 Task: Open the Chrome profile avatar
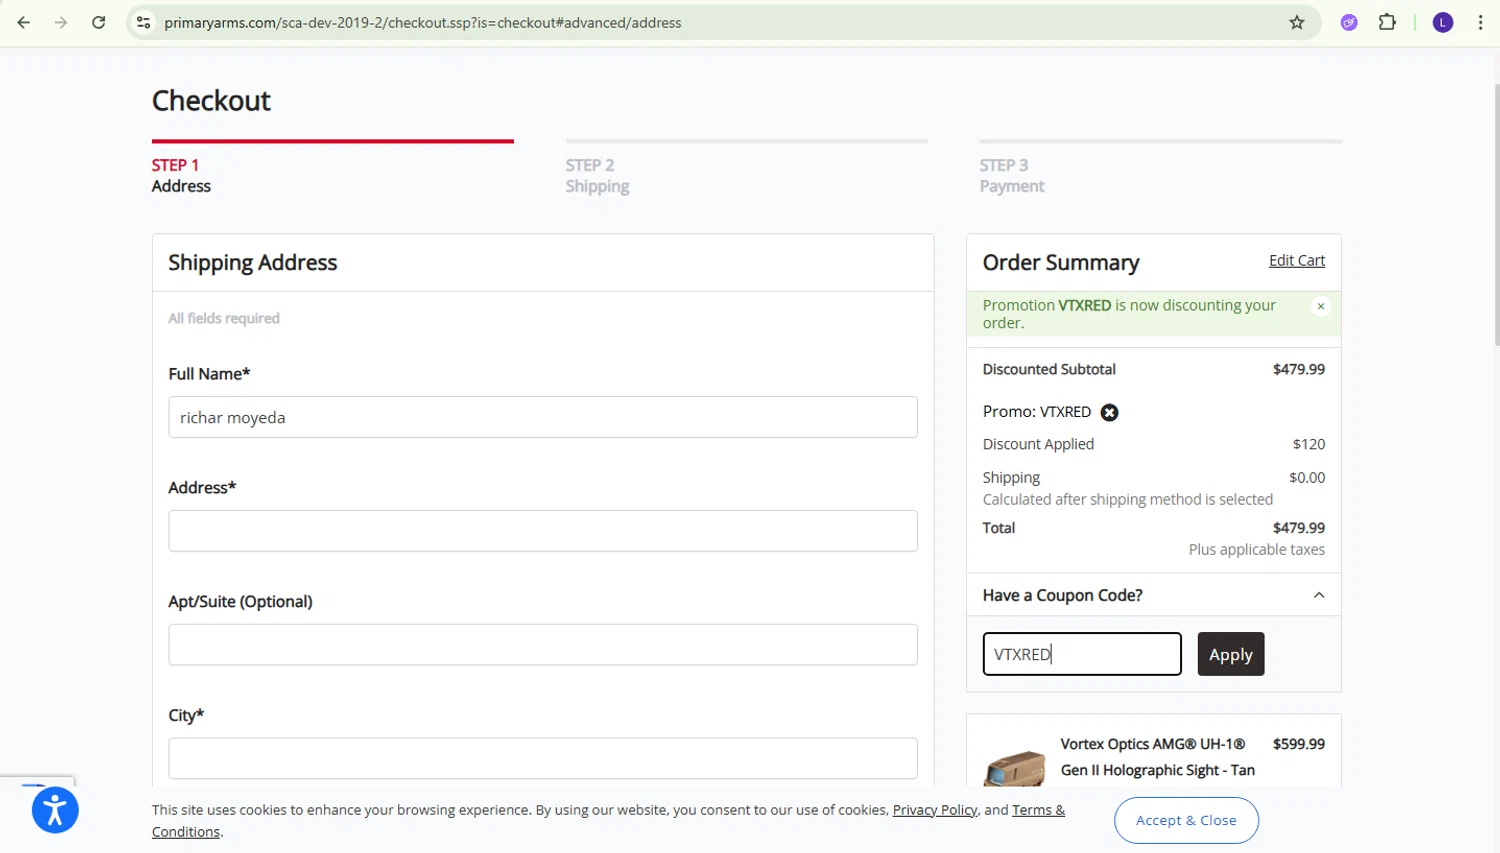pyautogui.click(x=1442, y=22)
